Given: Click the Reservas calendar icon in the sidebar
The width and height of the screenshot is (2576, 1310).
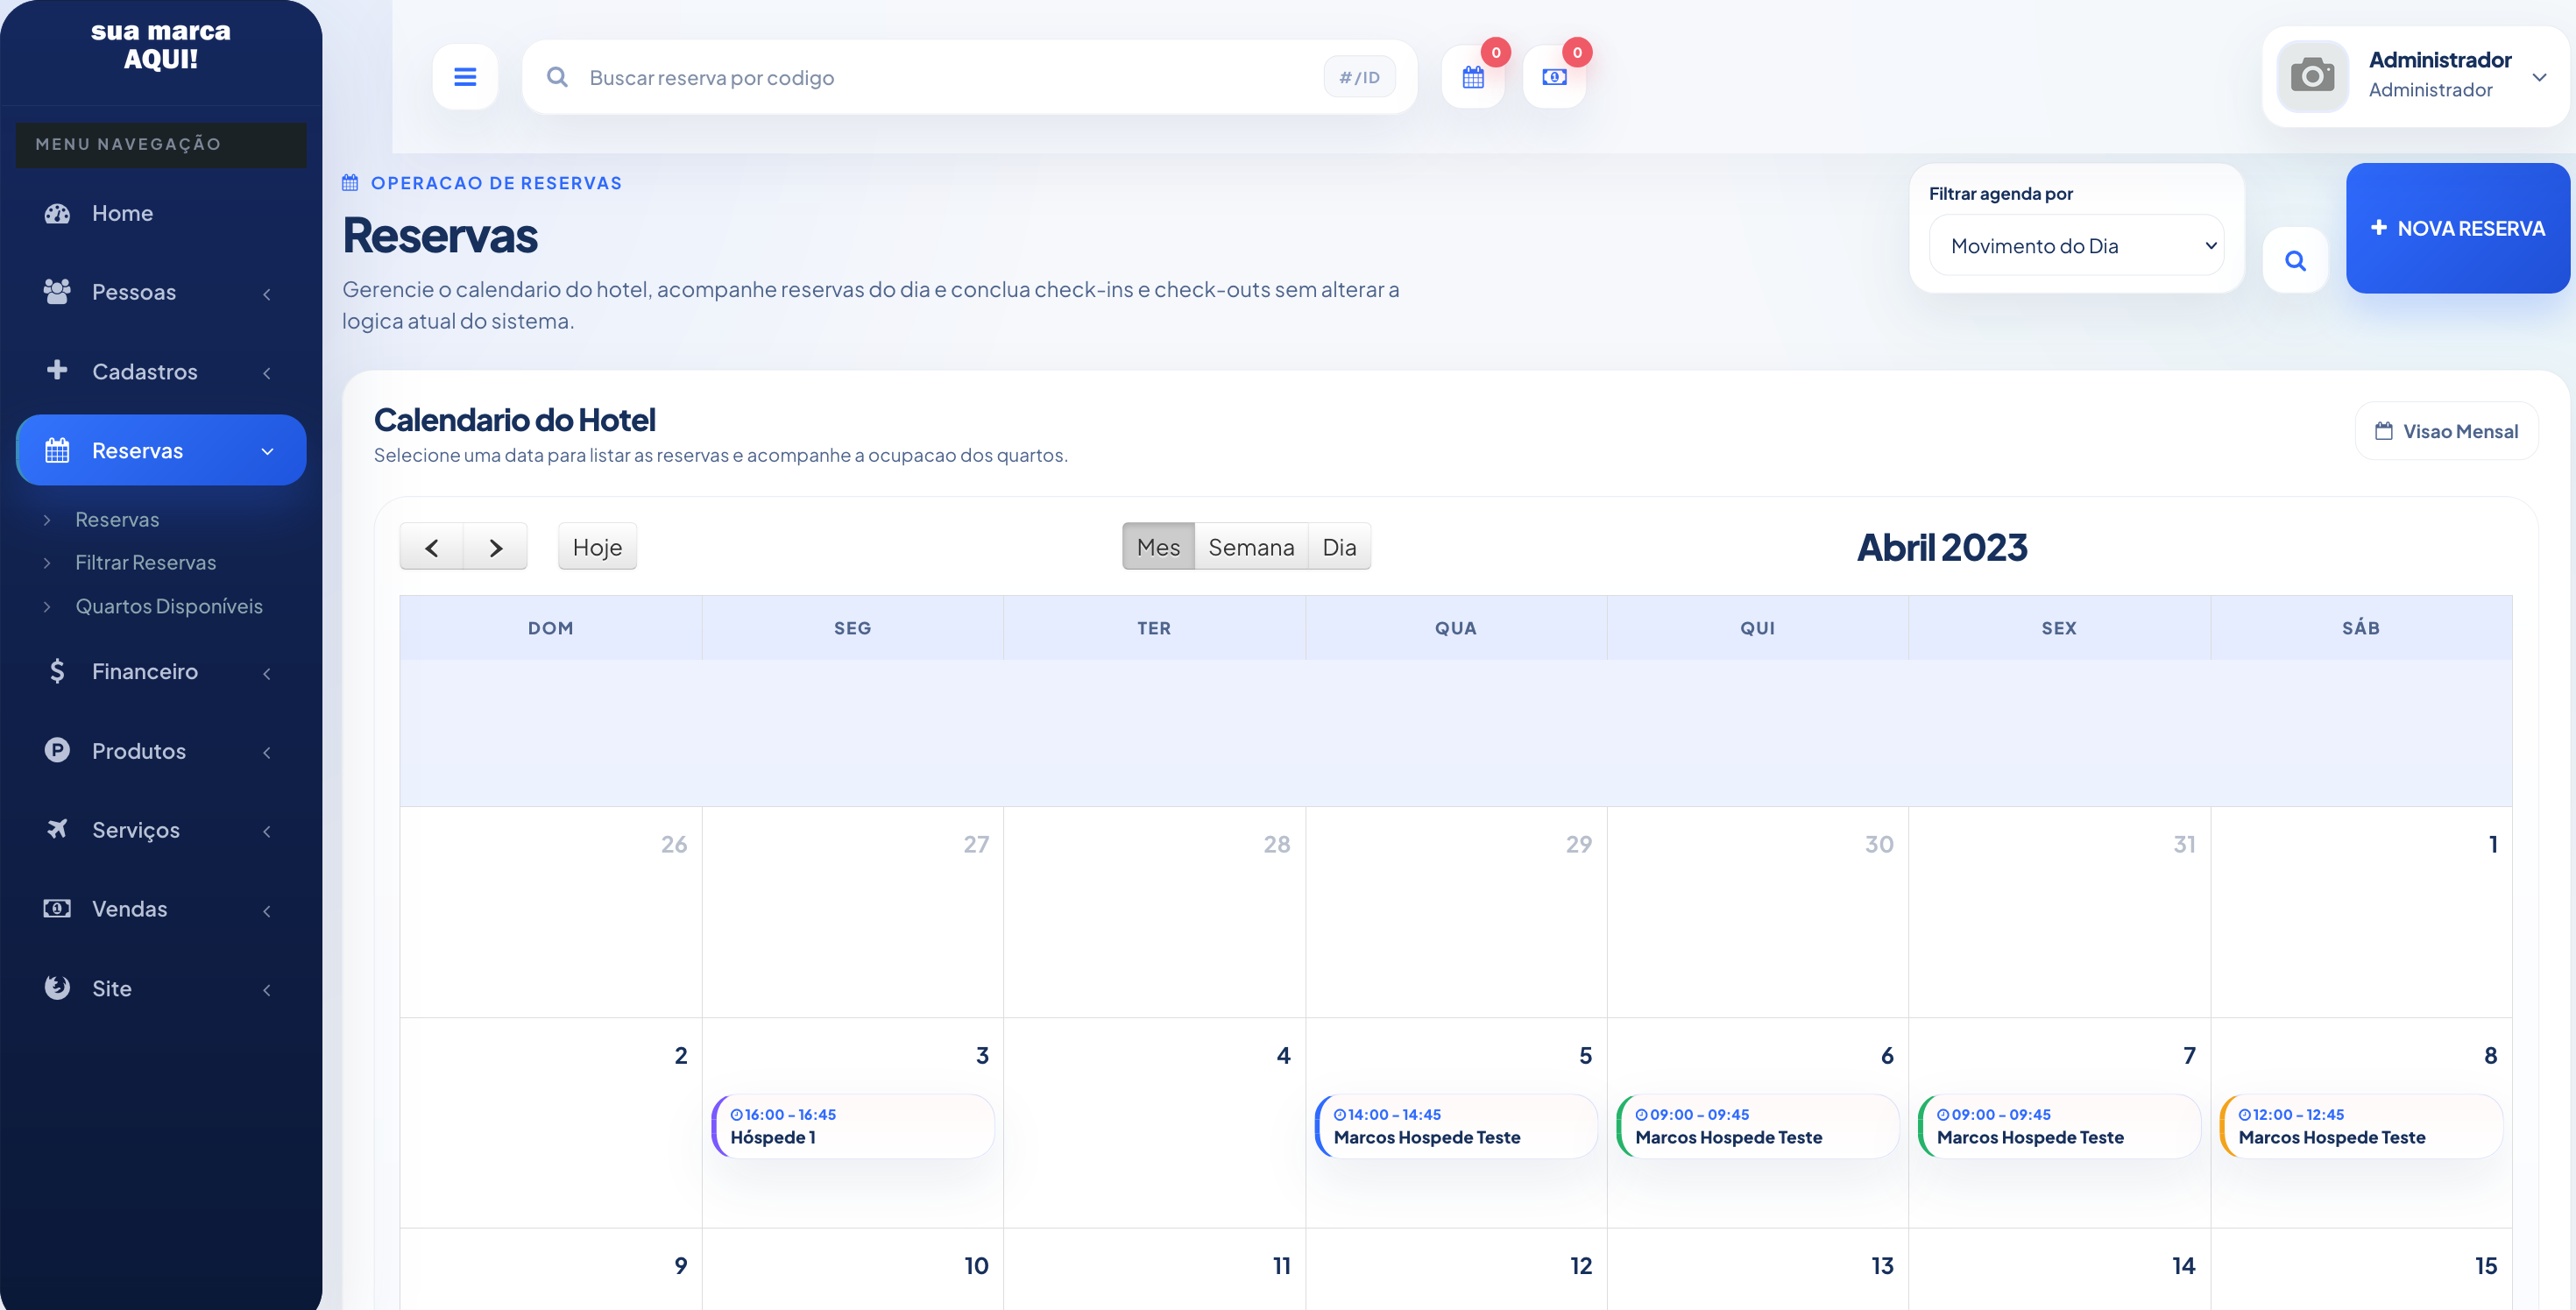Looking at the screenshot, I should point(57,450).
